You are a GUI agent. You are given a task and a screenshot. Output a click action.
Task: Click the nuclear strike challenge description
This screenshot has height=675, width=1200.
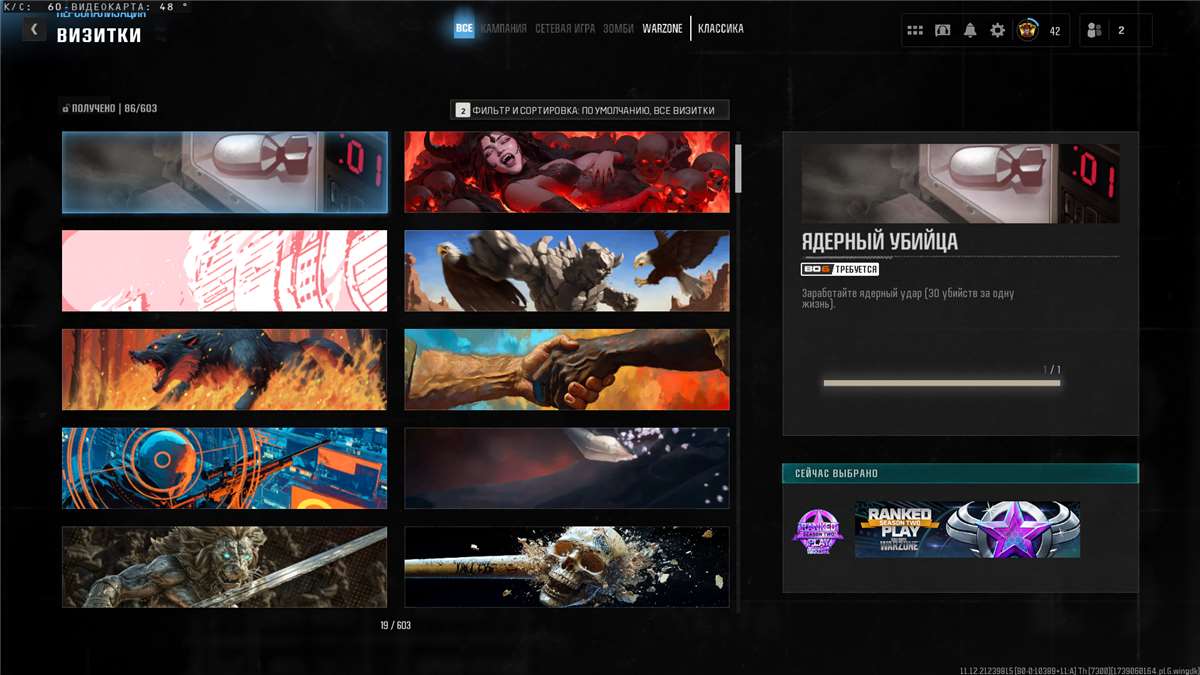click(x=908, y=298)
